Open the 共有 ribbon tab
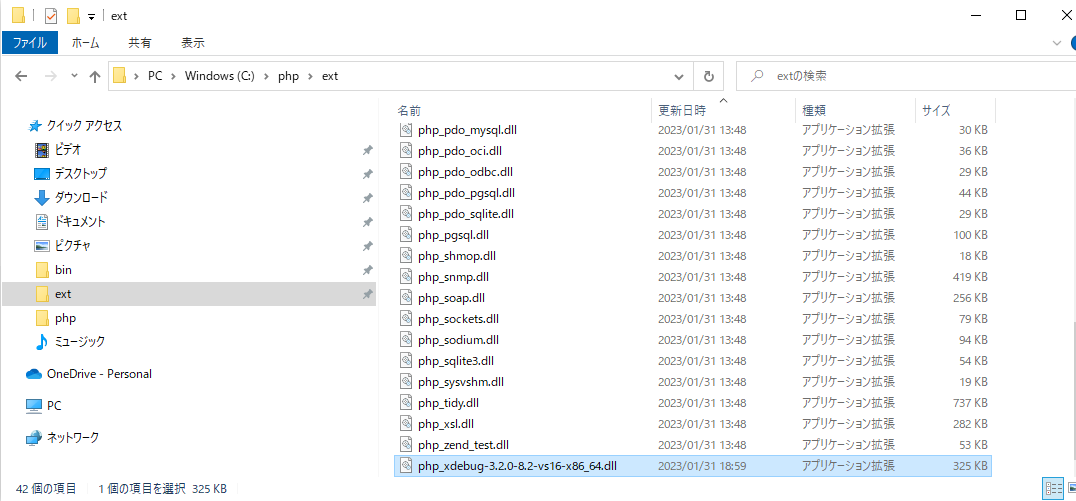The width and height of the screenshot is (1076, 501). (140, 43)
